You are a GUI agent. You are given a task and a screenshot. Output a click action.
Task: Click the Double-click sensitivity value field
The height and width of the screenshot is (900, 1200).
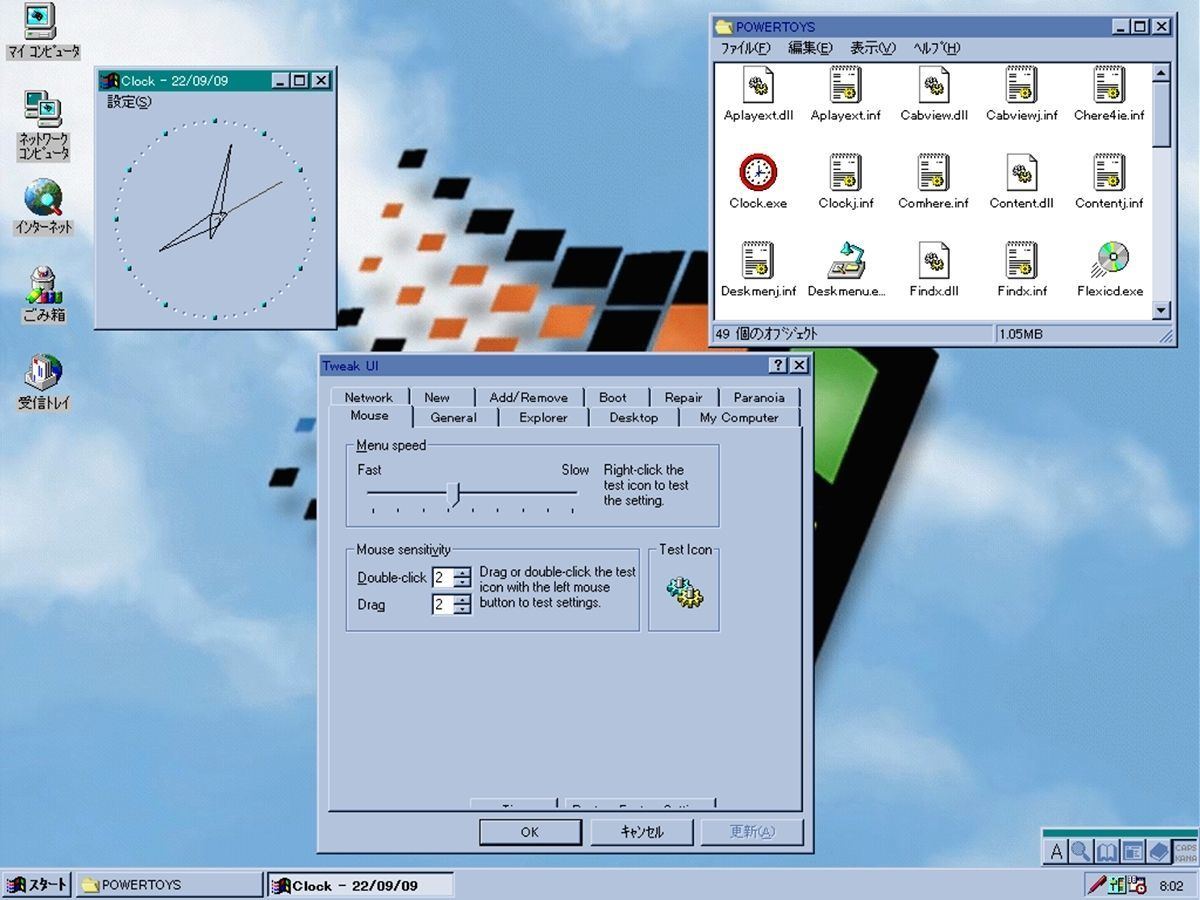click(443, 577)
